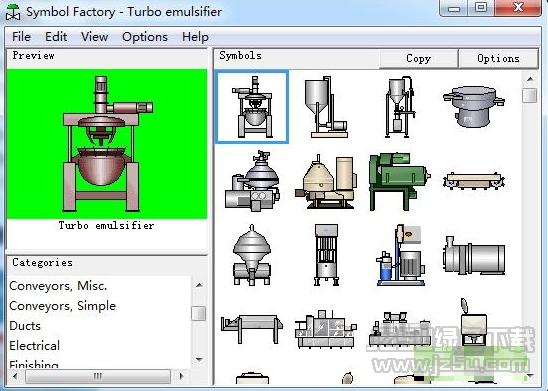Select the hopper with pump symbol
This screenshot has height=391, width=548.
326,107
